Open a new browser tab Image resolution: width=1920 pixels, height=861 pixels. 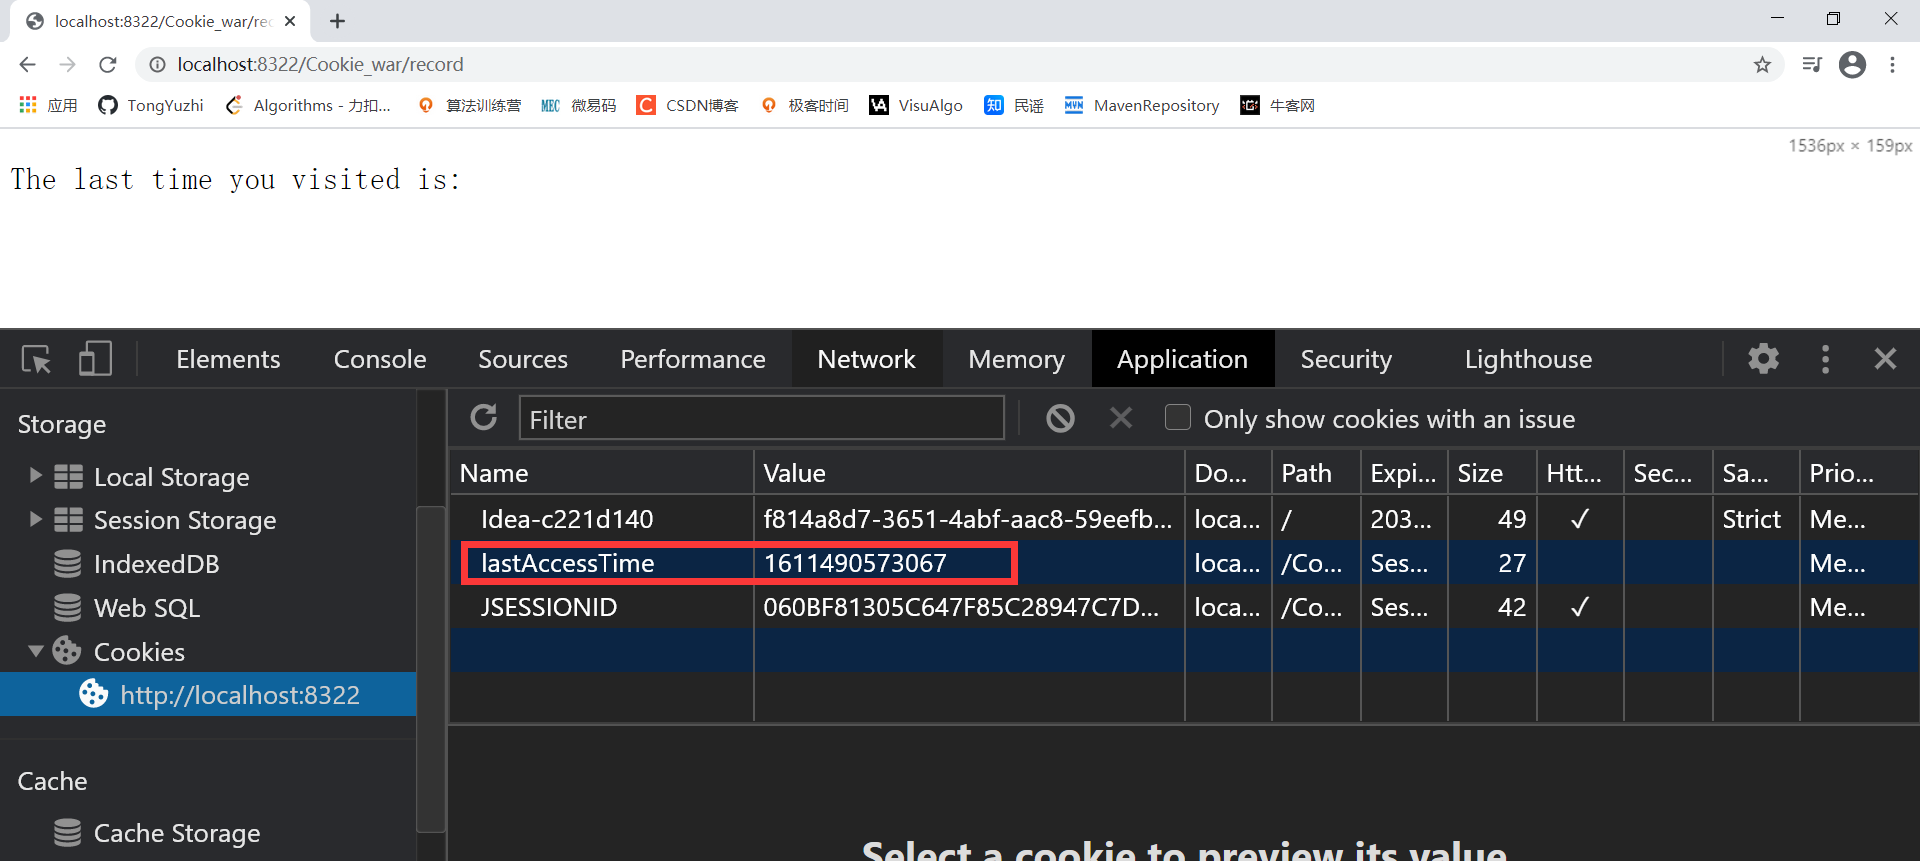(338, 21)
